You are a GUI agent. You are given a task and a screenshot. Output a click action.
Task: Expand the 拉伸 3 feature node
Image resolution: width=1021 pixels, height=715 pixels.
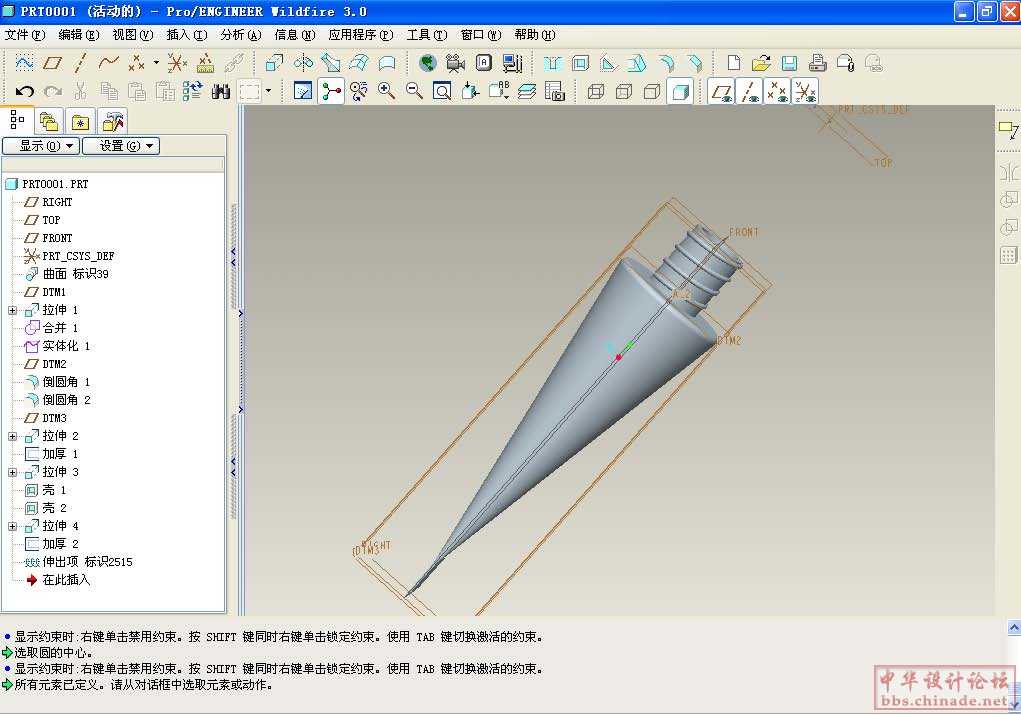coord(12,472)
